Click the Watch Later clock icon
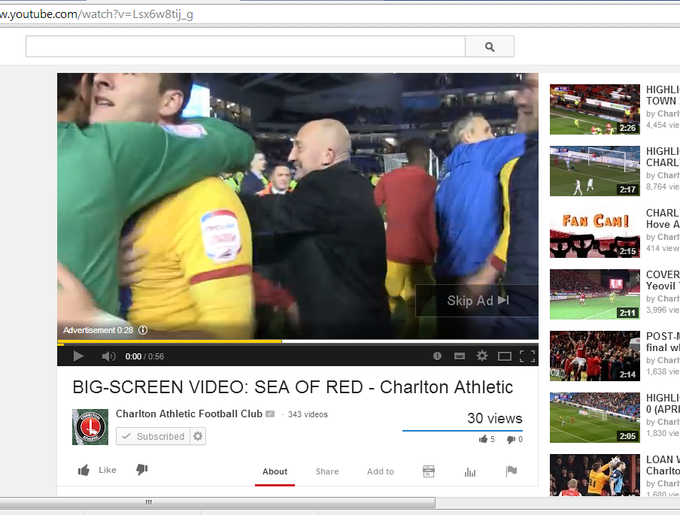 point(437,356)
